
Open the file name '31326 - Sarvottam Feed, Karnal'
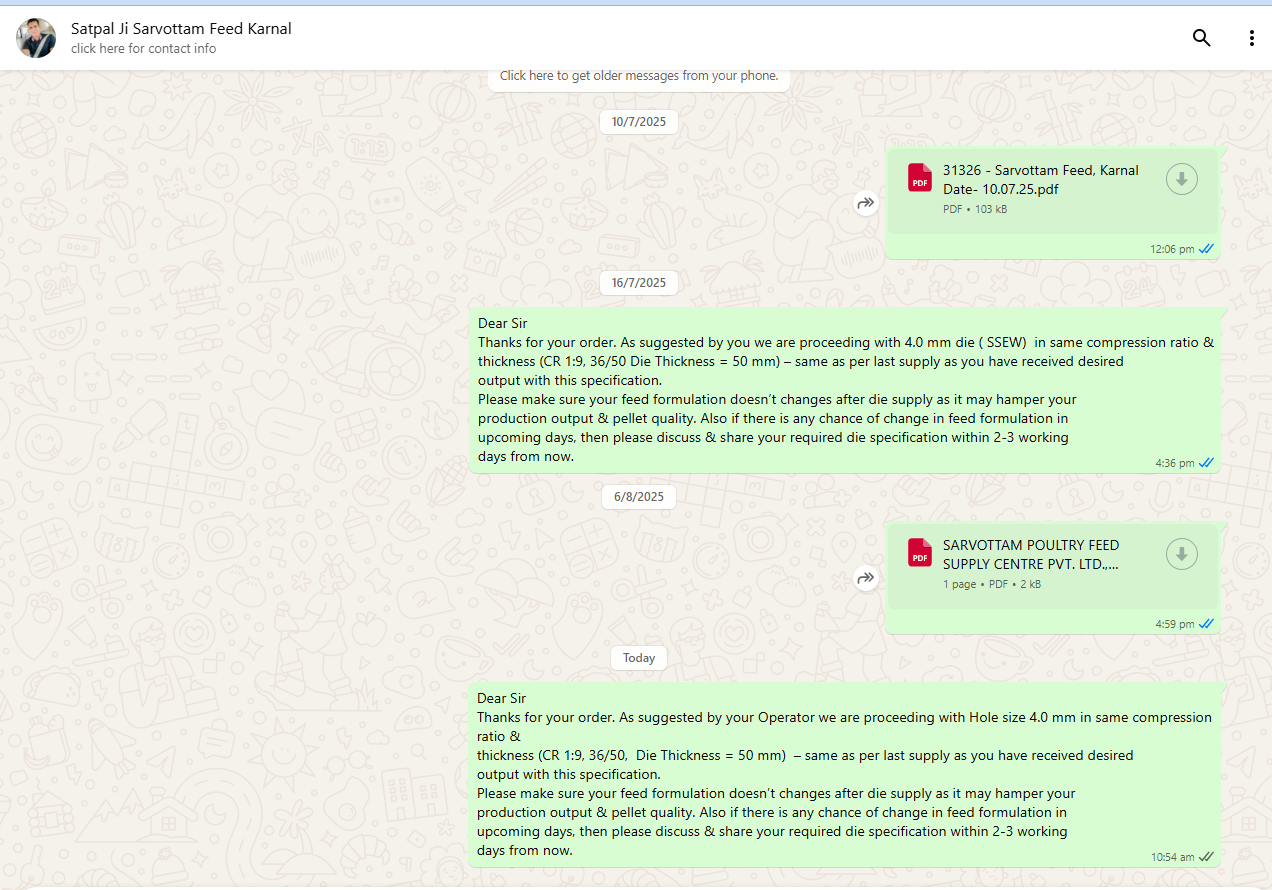coord(1040,171)
